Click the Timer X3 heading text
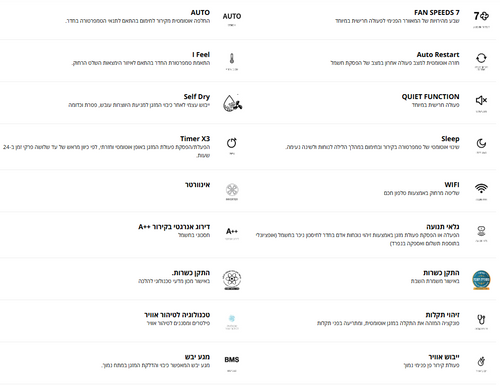The width and height of the screenshot is (500, 386). (x=195, y=139)
